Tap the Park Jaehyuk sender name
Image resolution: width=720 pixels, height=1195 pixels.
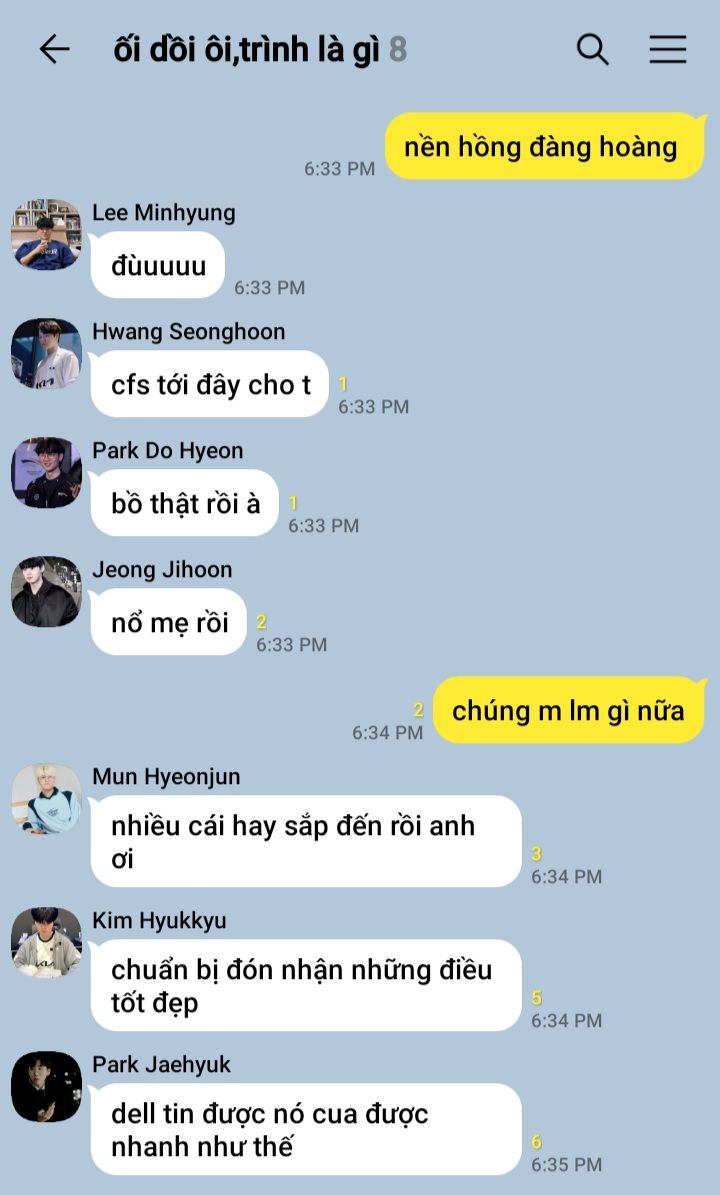coord(162,1064)
